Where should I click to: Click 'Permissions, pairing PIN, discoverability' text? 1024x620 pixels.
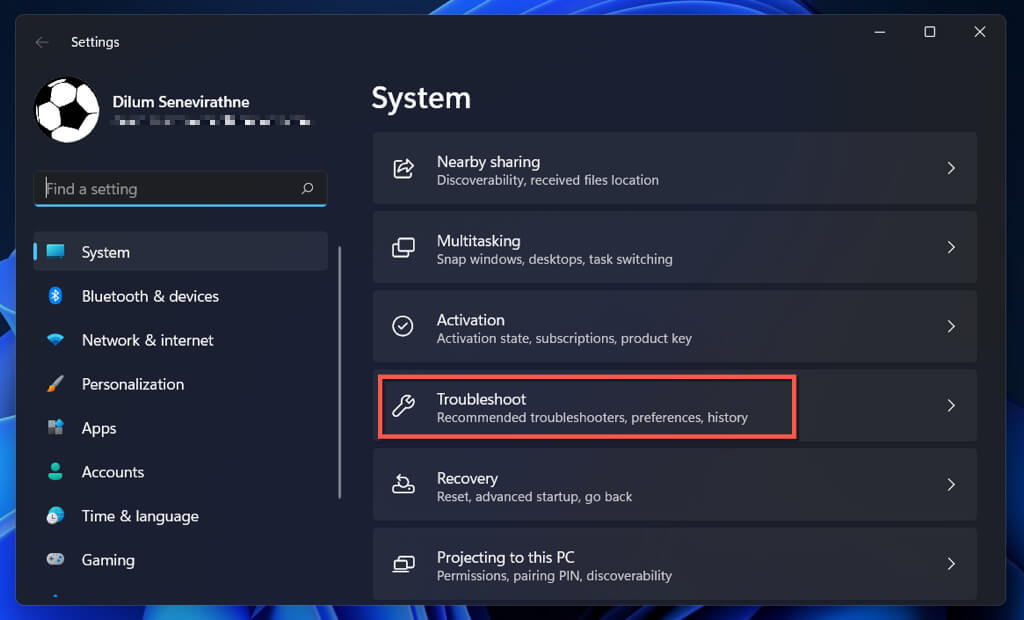[554, 576]
